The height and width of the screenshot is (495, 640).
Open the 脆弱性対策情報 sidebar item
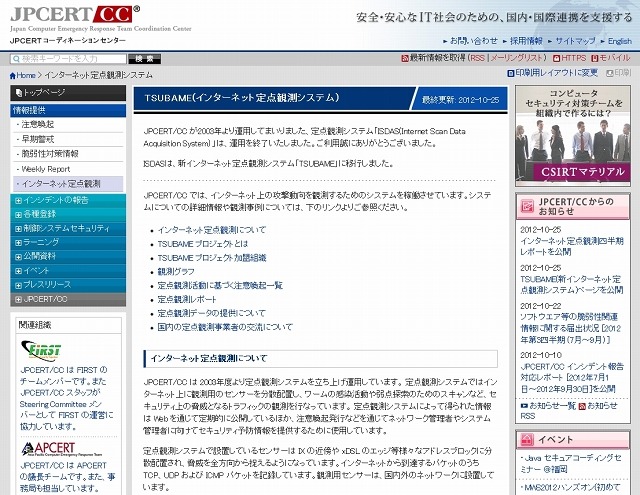tap(68, 154)
